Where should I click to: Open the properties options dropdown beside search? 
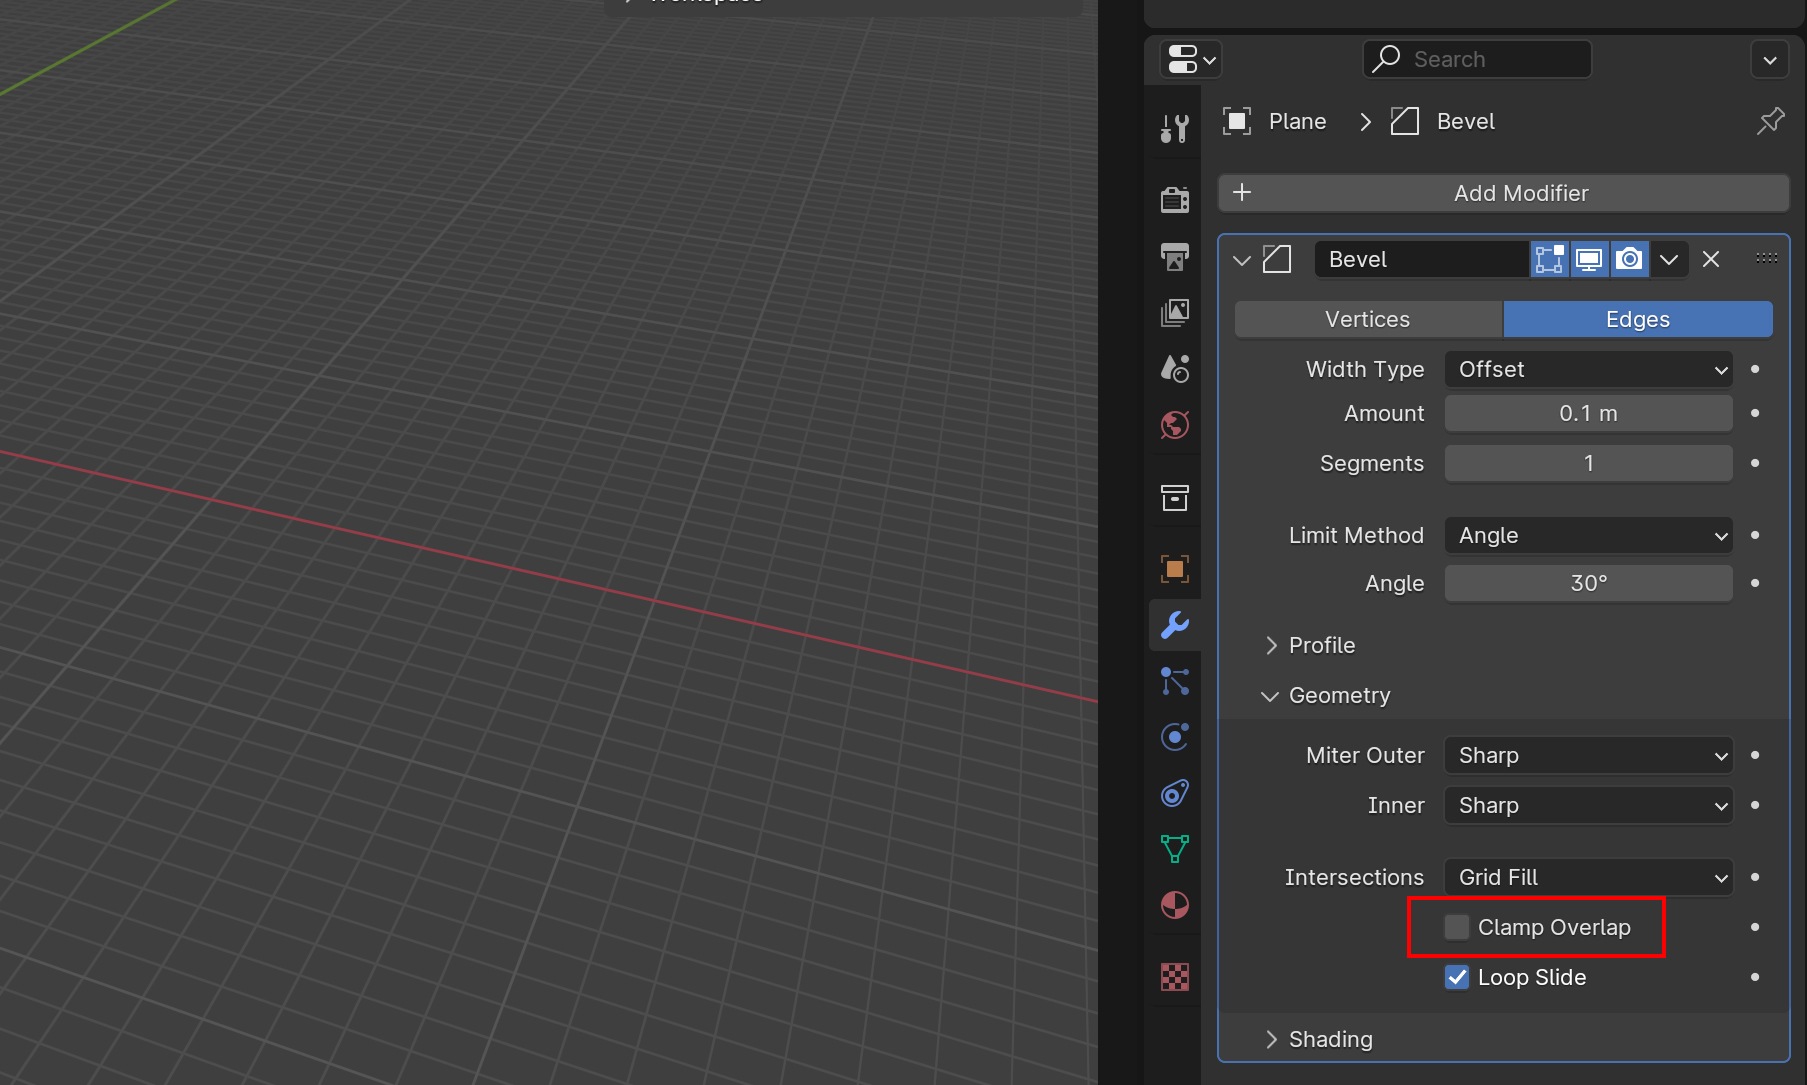(1770, 59)
